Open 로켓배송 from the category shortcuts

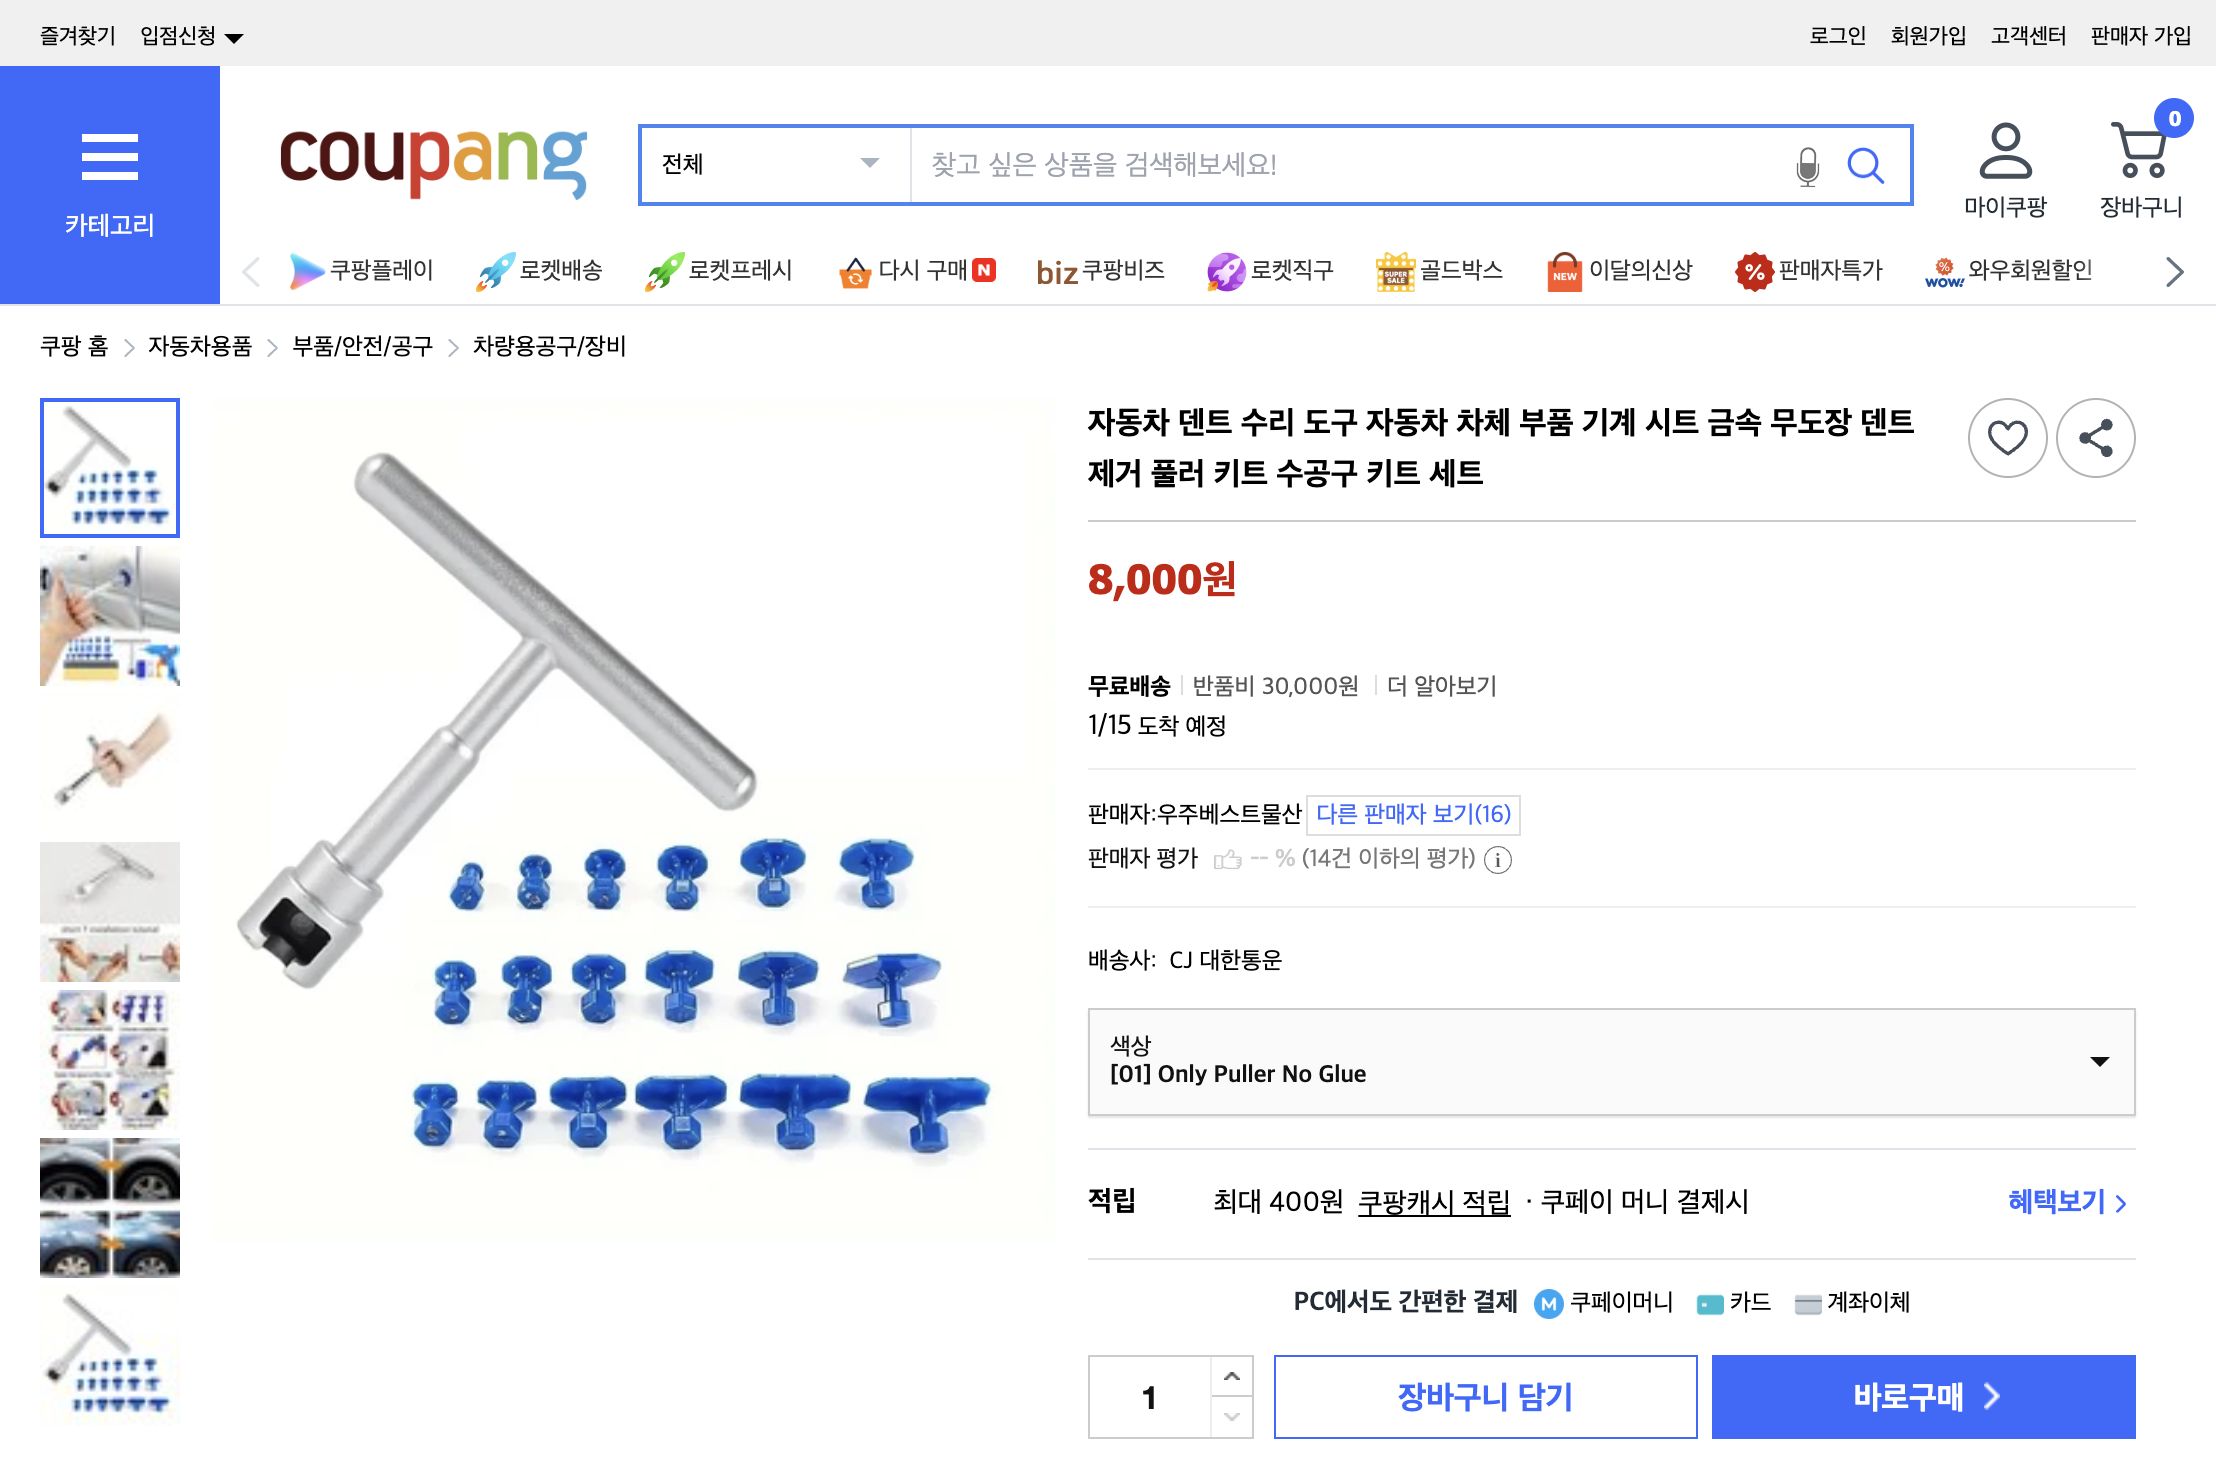(x=540, y=270)
